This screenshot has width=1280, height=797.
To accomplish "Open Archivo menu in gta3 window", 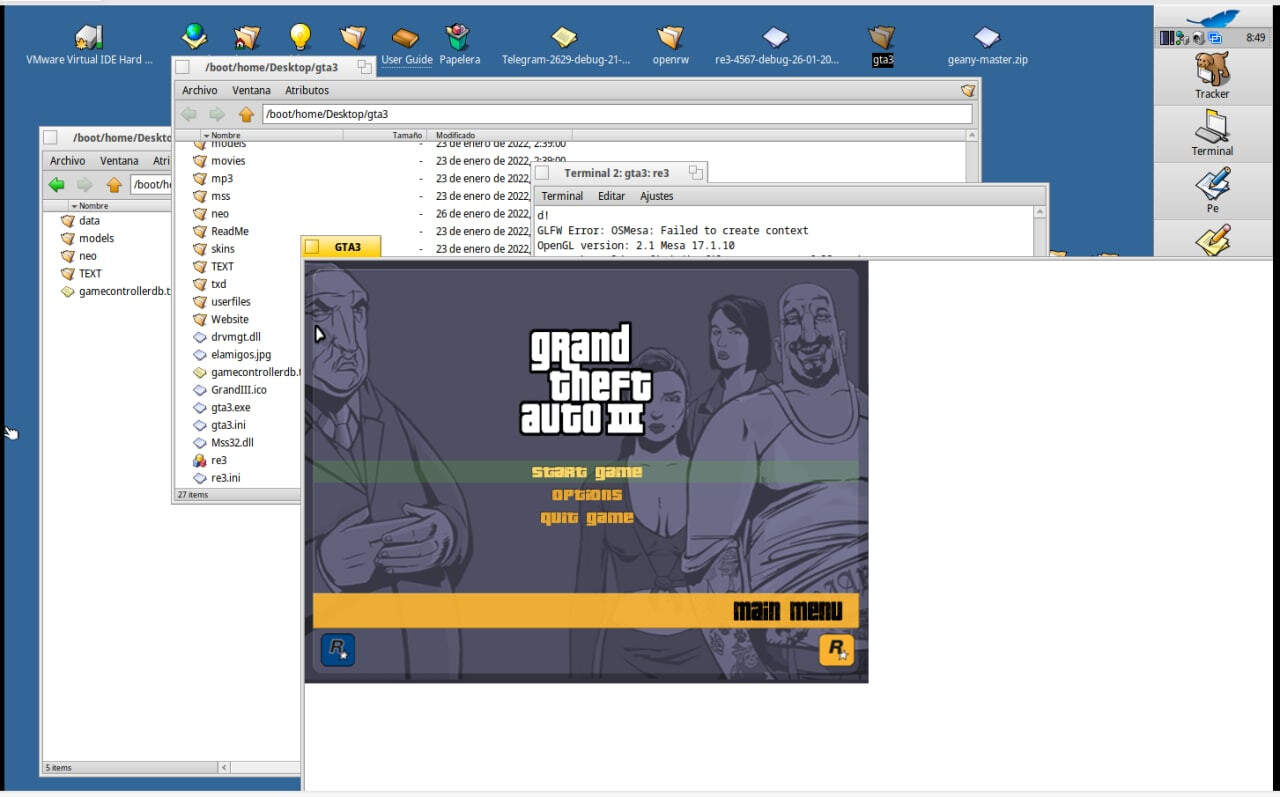I will click(x=199, y=90).
